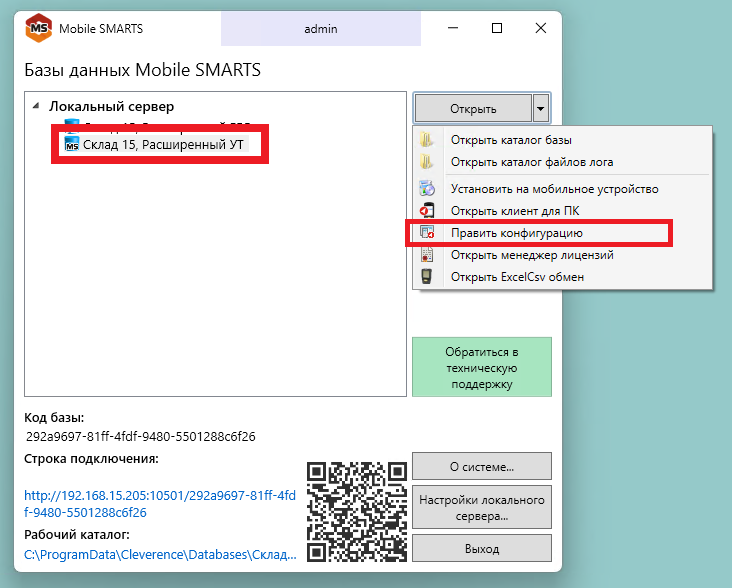Collapse the Локальный сервер tree node
The image size is (732, 588).
point(37,106)
